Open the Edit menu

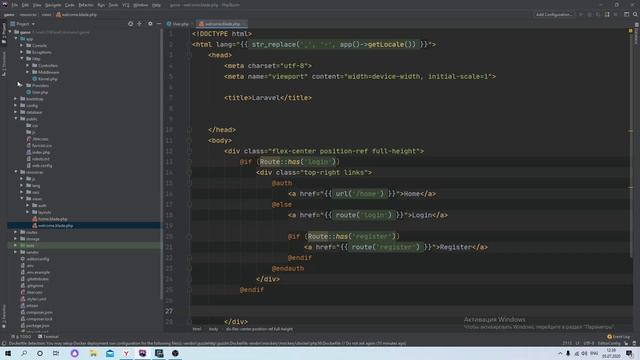point(25,5)
